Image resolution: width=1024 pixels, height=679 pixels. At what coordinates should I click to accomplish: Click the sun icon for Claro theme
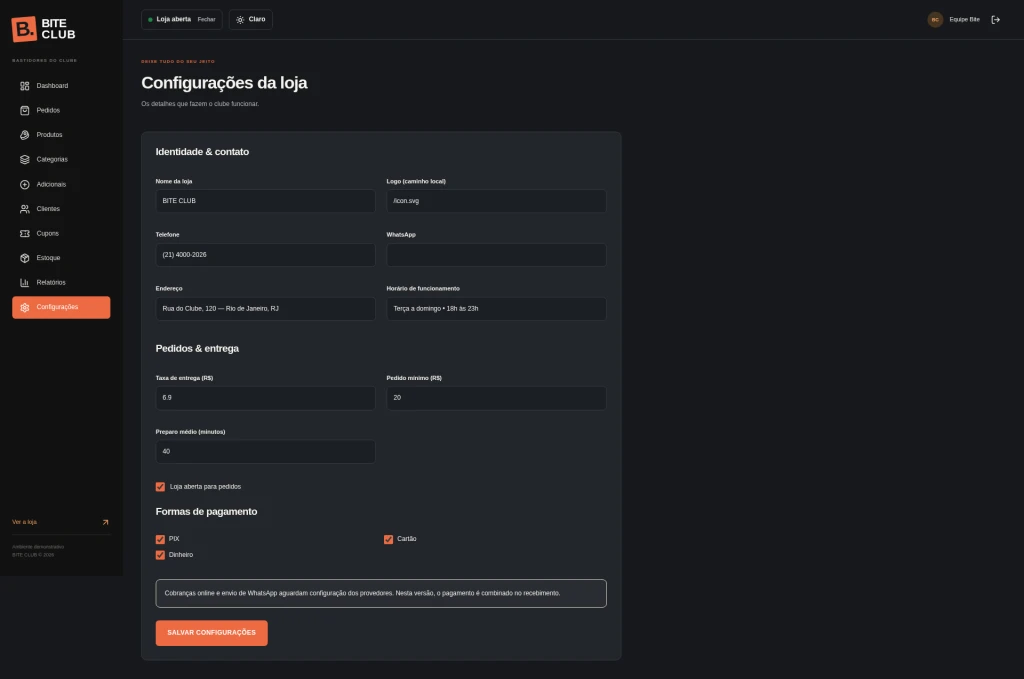pos(240,20)
